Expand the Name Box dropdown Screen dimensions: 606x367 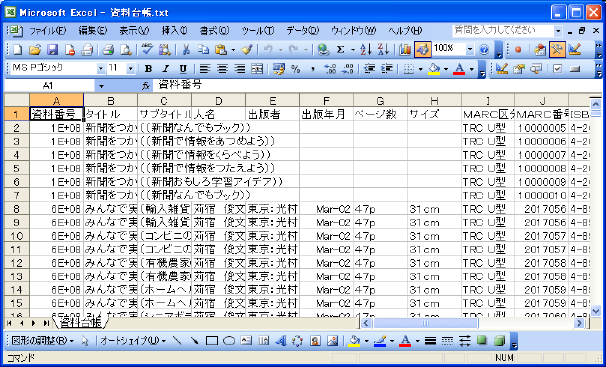coord(101,86)
